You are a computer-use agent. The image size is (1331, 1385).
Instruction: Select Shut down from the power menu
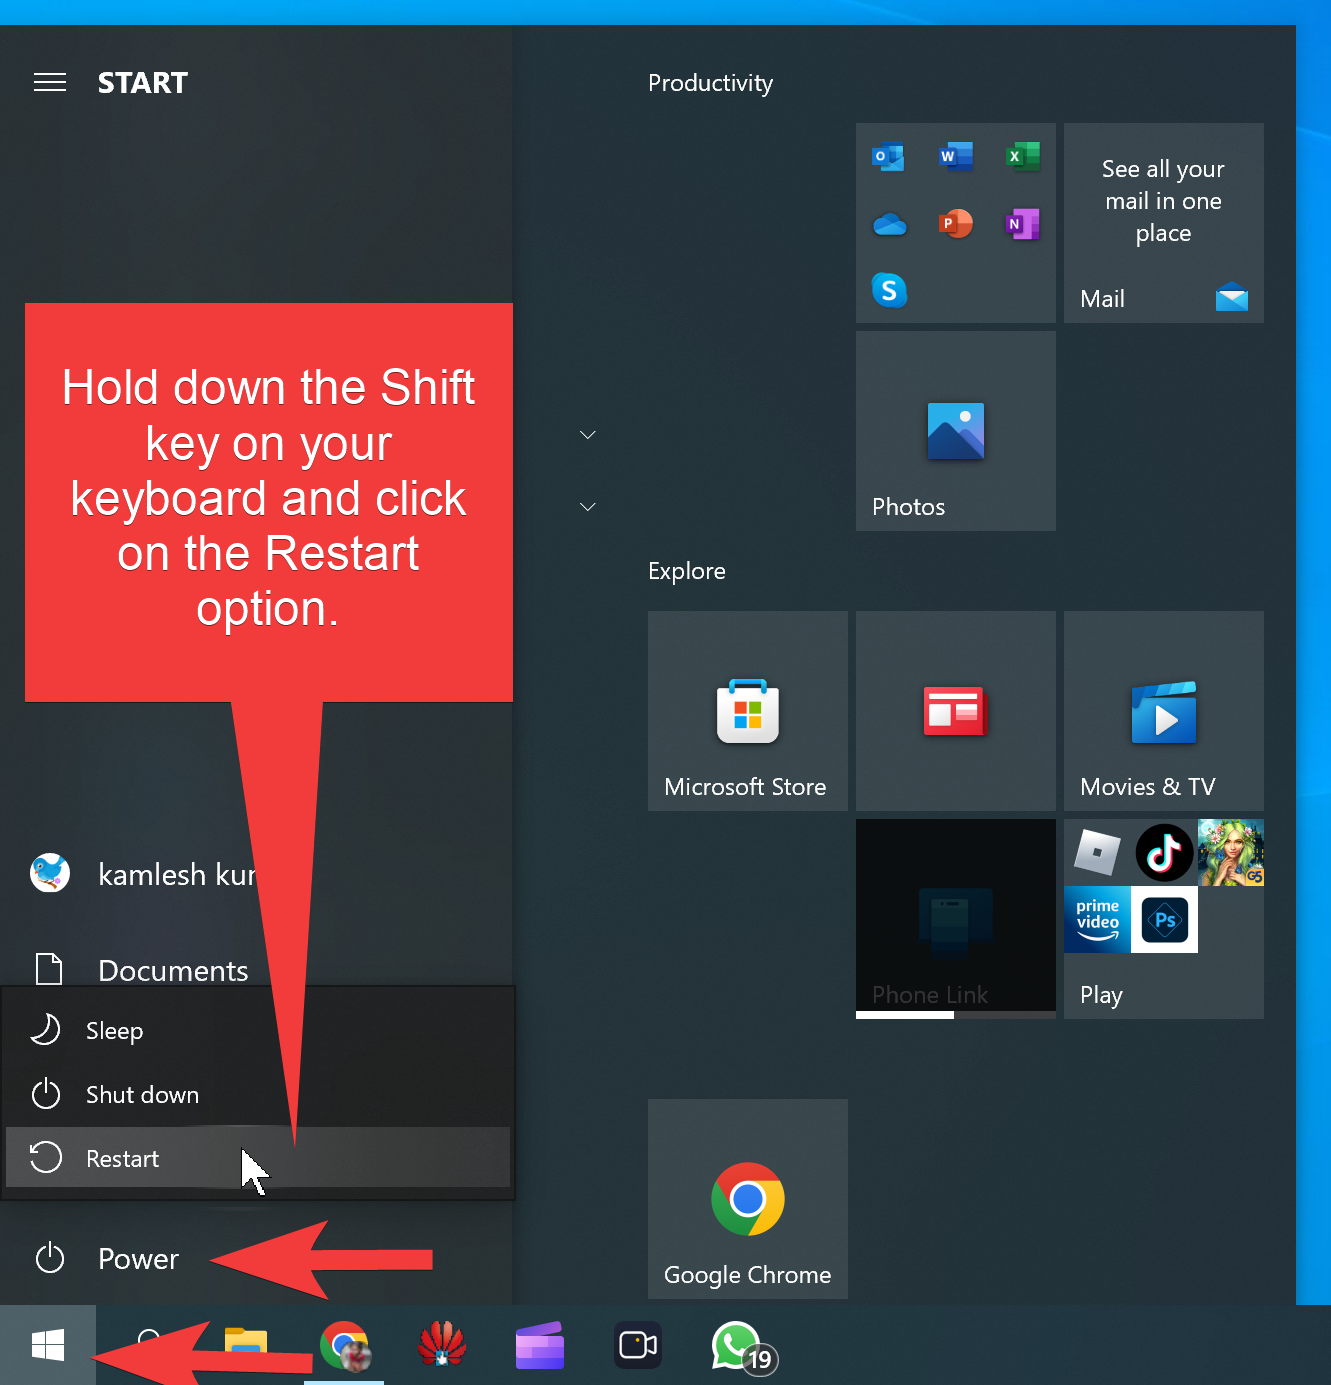[x=258, y=1094]
